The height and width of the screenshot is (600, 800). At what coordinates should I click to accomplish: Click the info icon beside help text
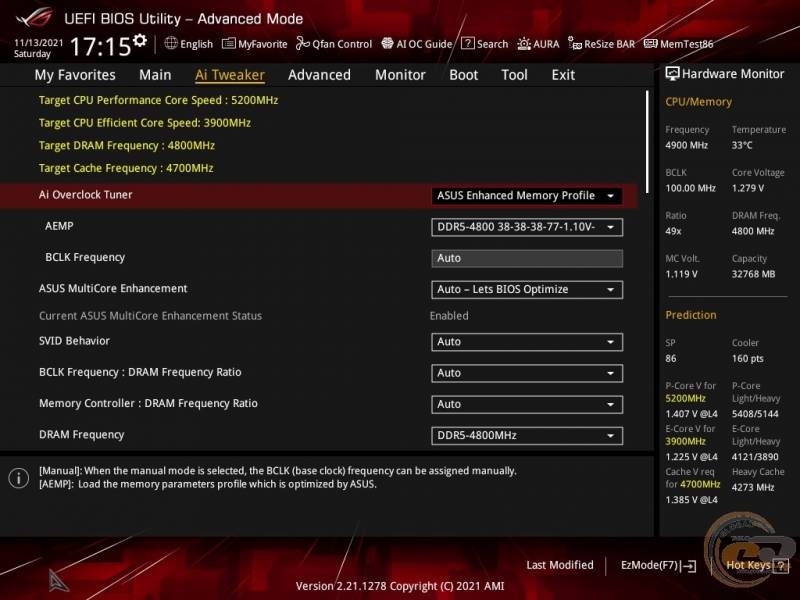tap(19, 478)
